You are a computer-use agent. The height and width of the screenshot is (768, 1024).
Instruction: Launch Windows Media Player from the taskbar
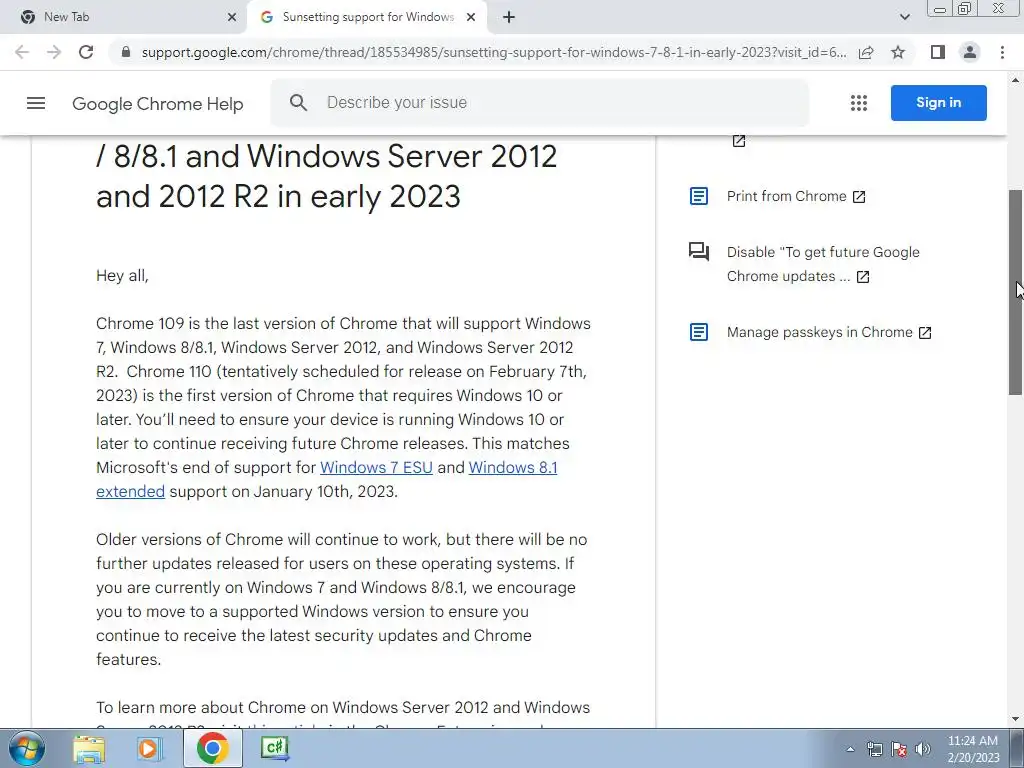149,748
